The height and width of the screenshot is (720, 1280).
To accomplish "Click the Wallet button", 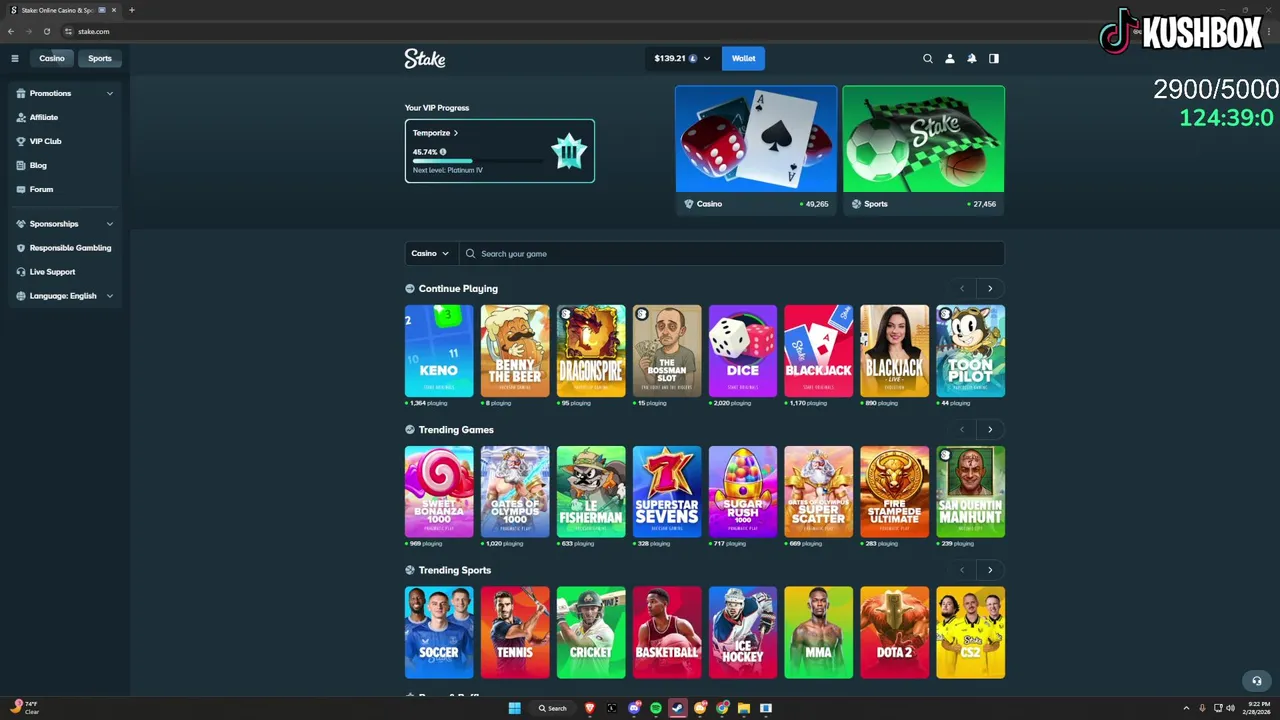I will 744,58.
